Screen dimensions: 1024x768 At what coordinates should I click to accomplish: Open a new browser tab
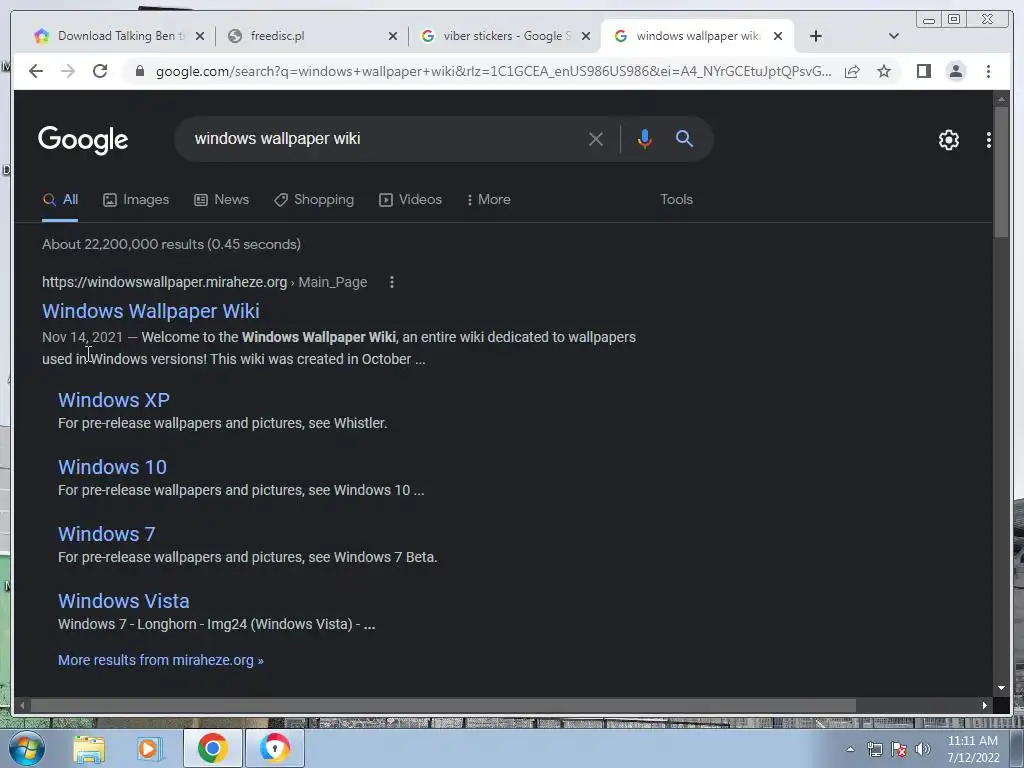coord(816,36)
